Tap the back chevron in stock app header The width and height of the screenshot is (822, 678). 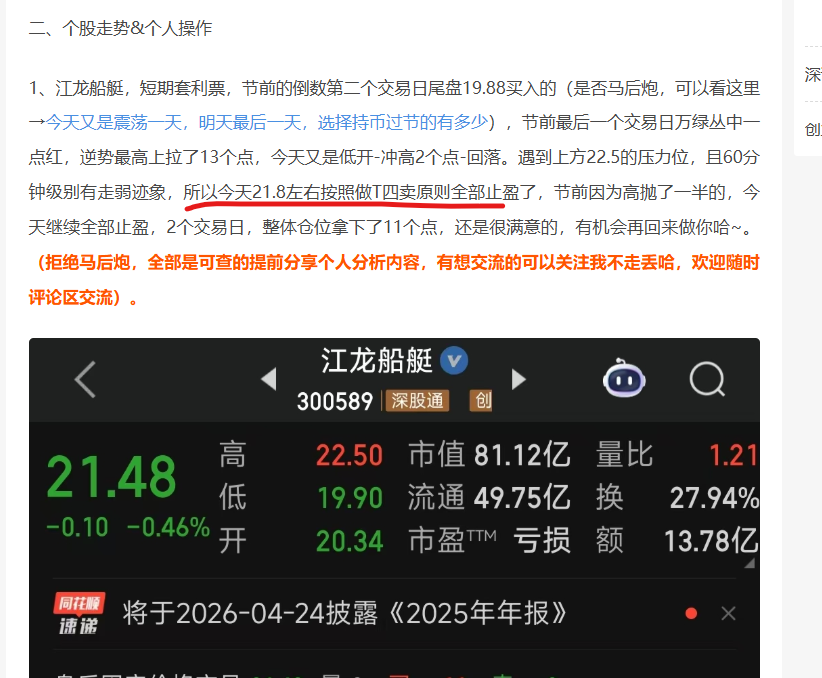[85, 379]
